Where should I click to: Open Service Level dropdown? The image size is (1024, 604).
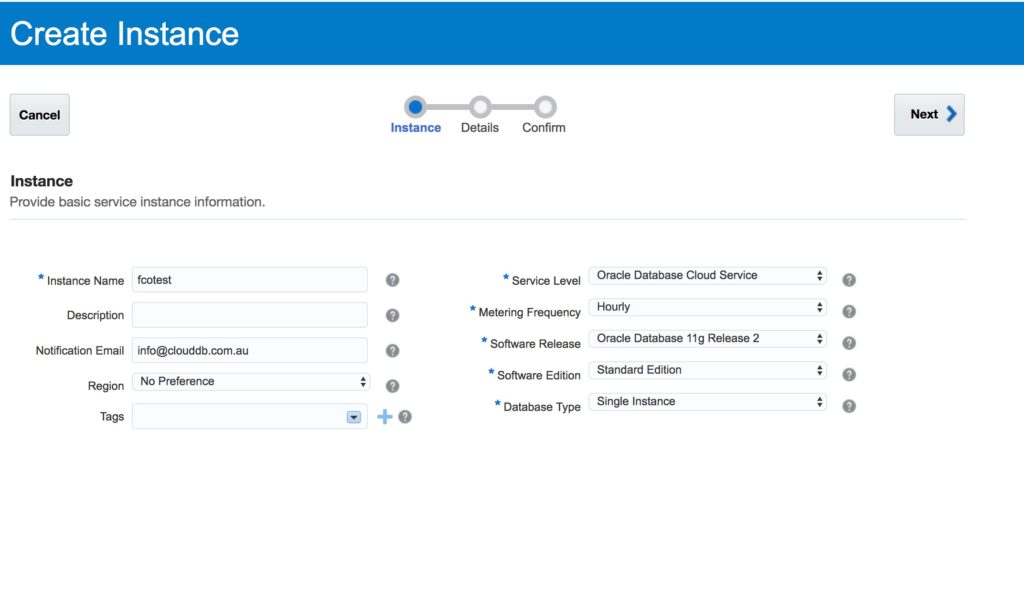707,276
